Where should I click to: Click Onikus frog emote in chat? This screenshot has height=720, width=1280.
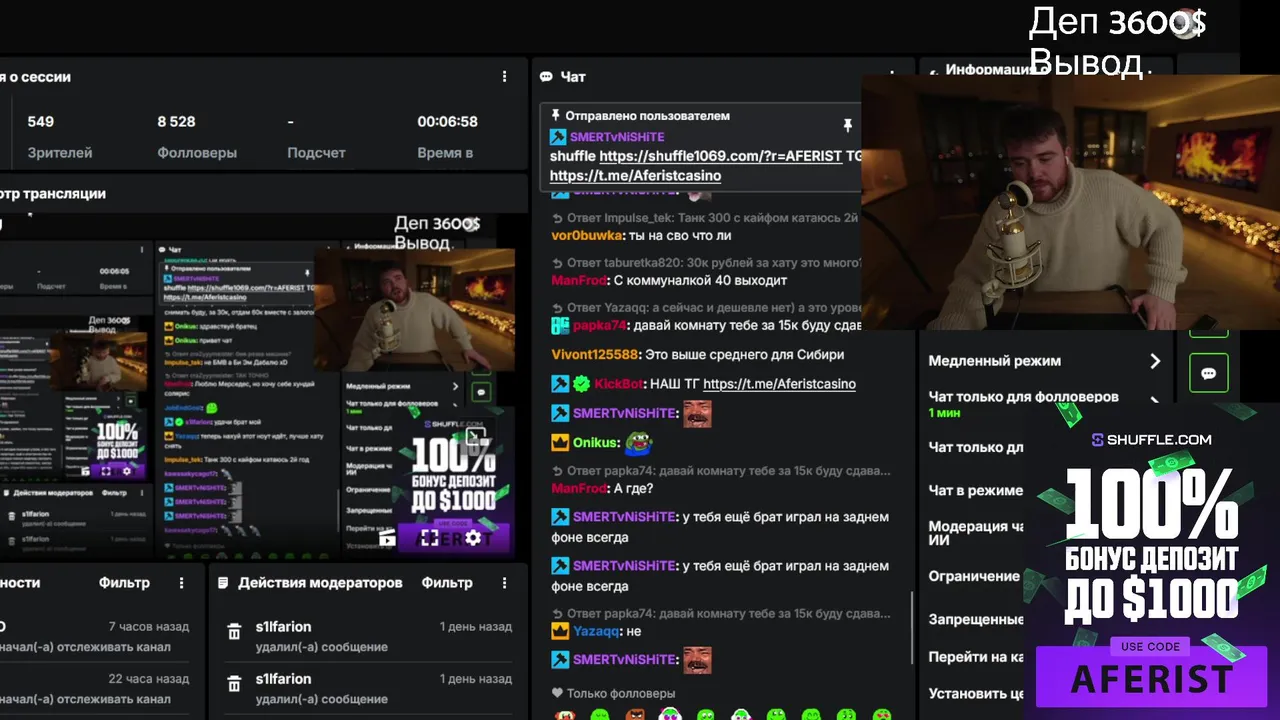point(639,442)
